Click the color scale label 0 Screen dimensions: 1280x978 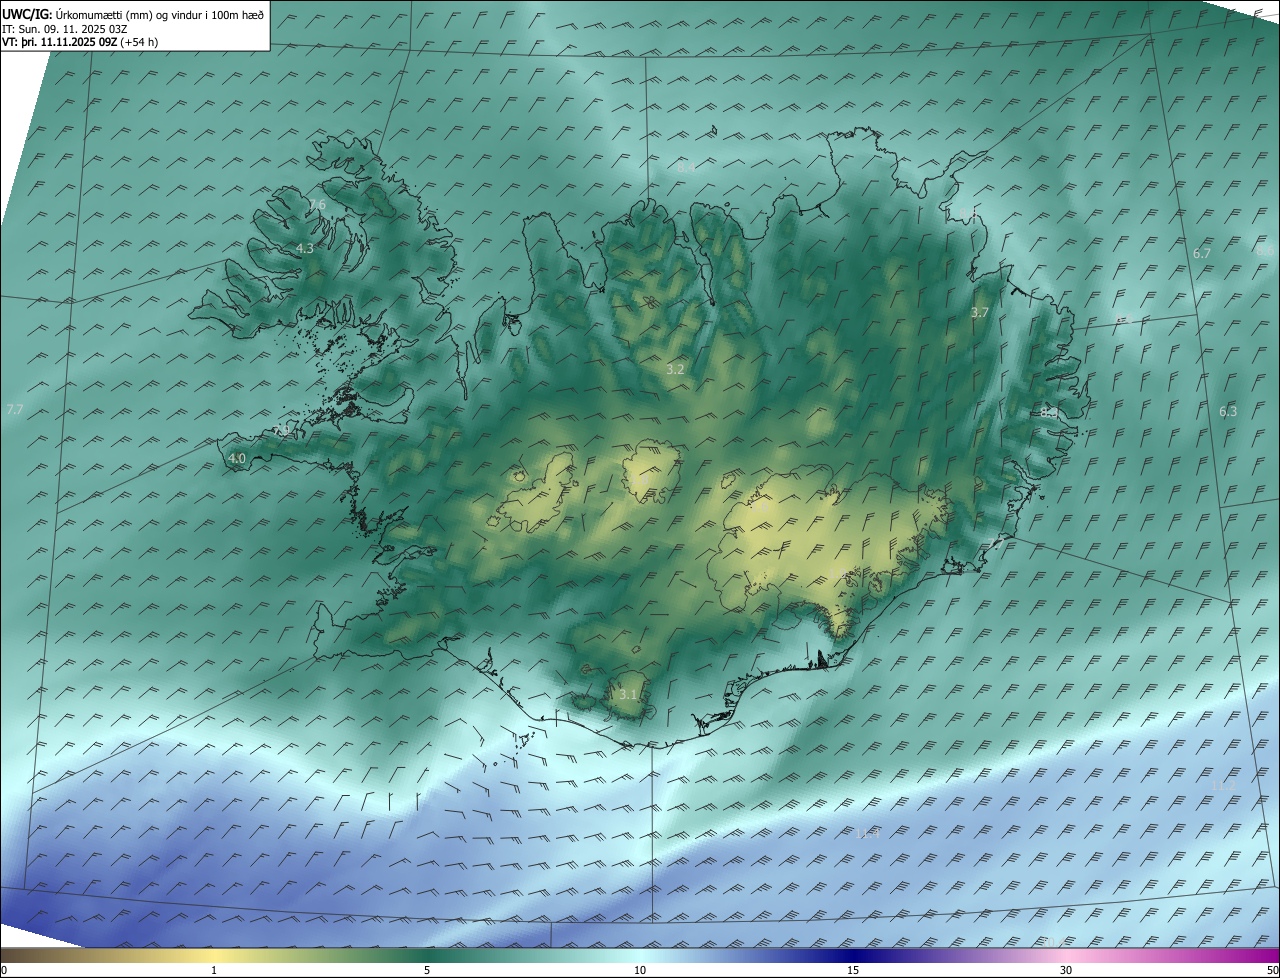tap(4, 970)
